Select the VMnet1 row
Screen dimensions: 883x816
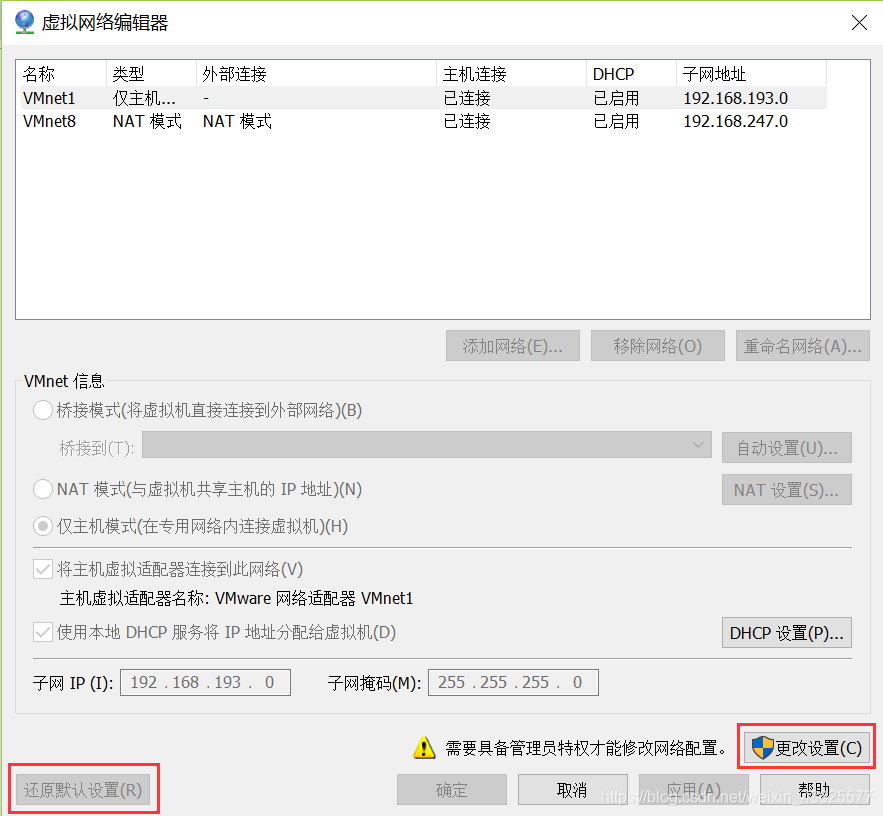[423, 98]
